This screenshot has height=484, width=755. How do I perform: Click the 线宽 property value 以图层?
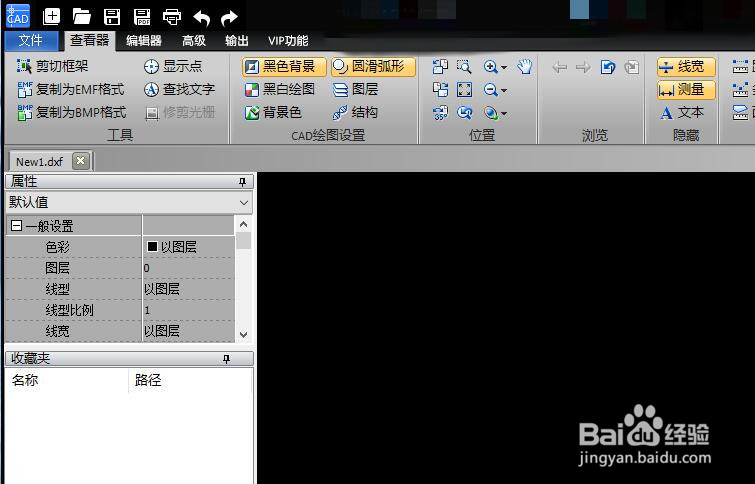click(x=189, y=331)
